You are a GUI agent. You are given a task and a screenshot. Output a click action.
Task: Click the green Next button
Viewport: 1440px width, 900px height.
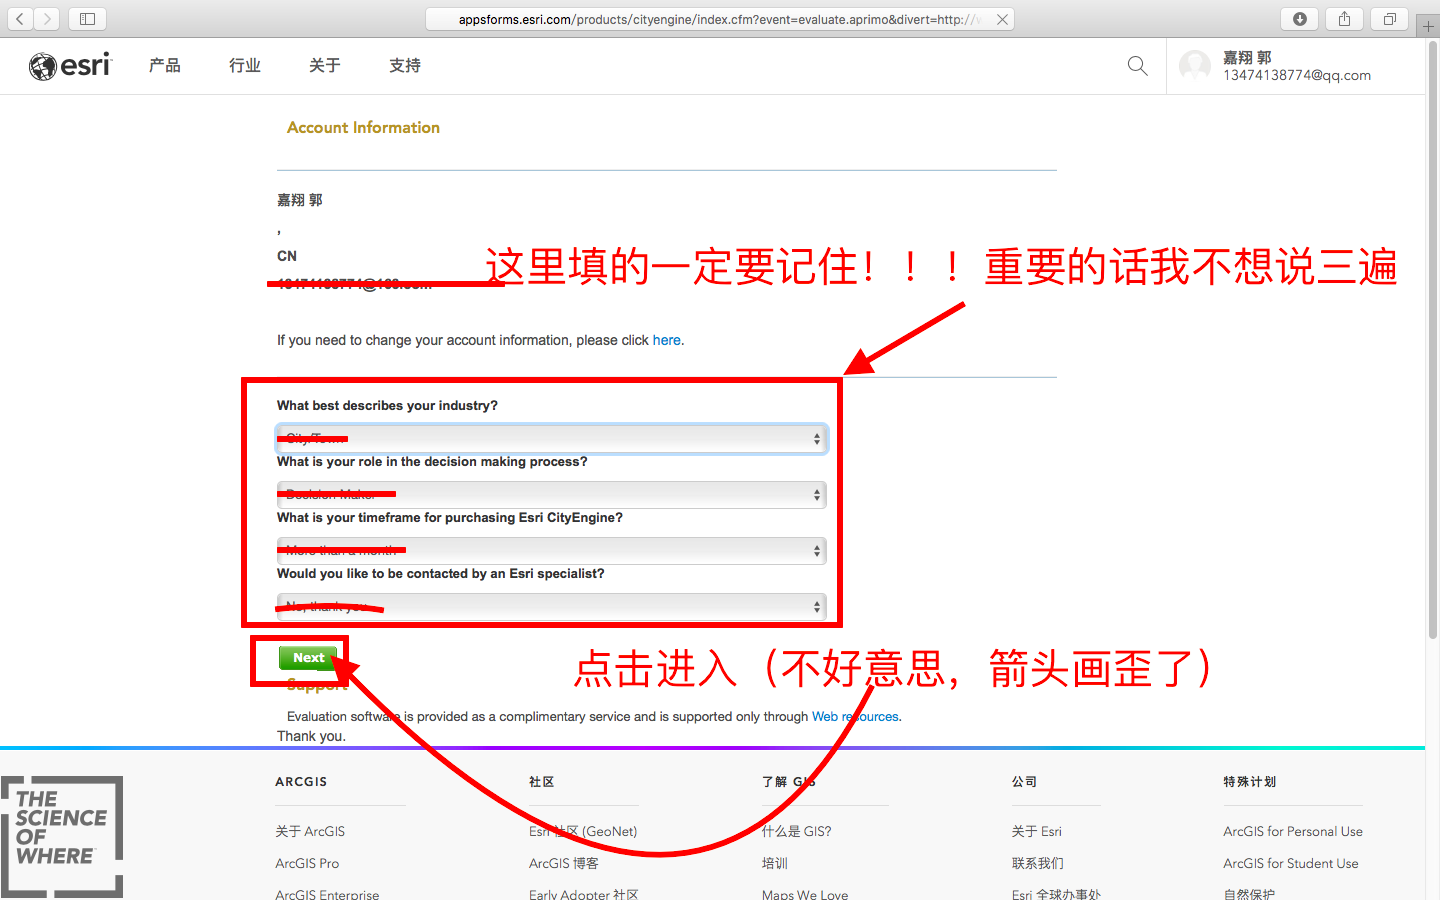pyautogui.click(x=309, y=658)
